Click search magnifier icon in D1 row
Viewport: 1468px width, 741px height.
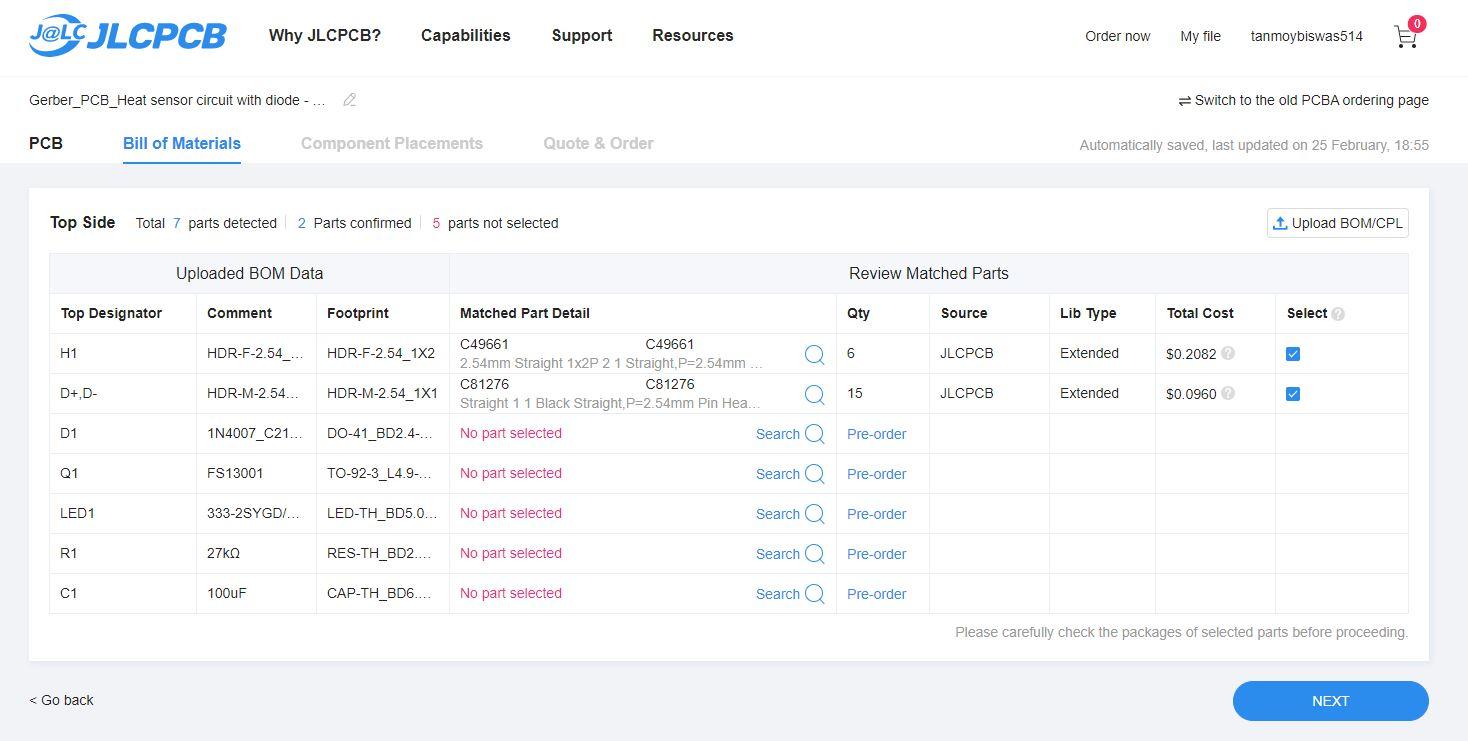click(815, 434)
